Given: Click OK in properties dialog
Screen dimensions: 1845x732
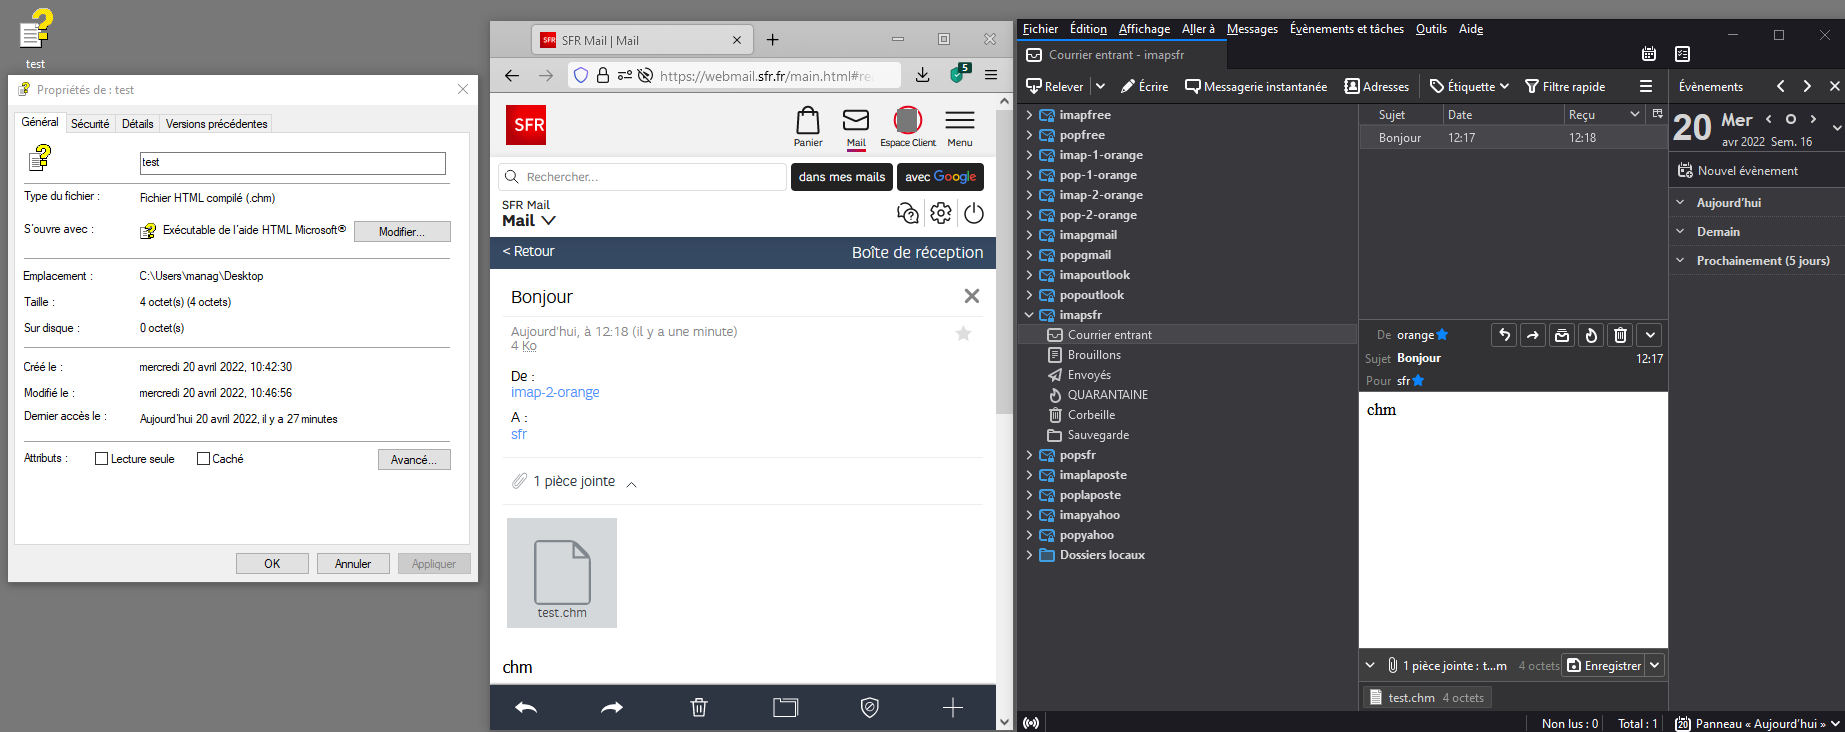Looking at the screenshot, I should click(x=272, y=563).
